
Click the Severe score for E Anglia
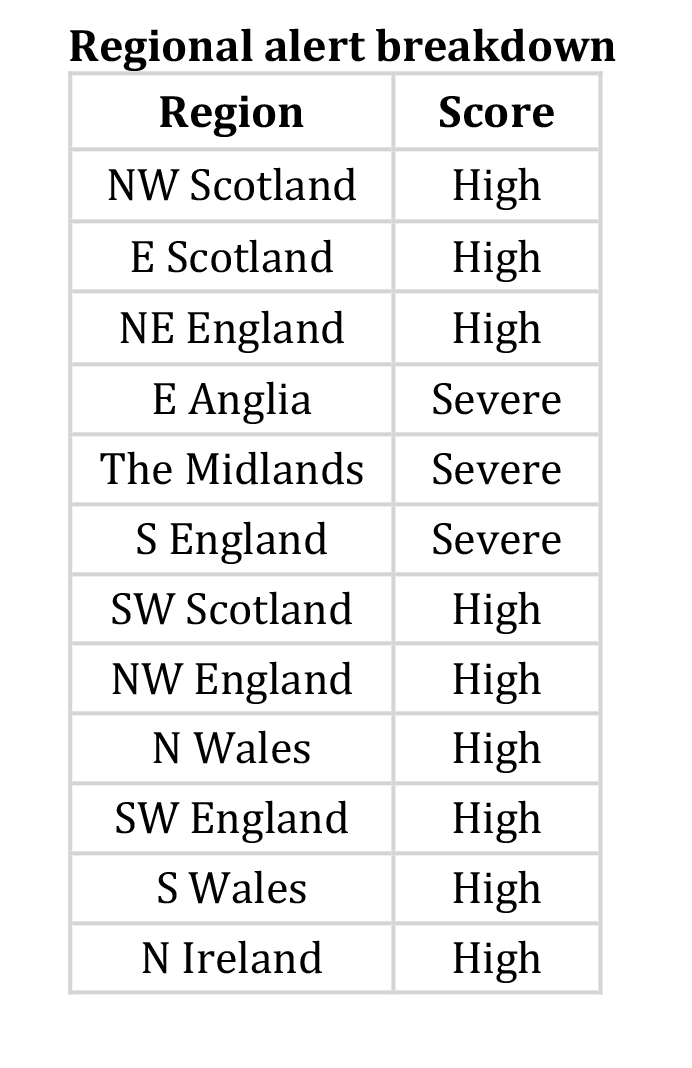(x=497, y=399)
